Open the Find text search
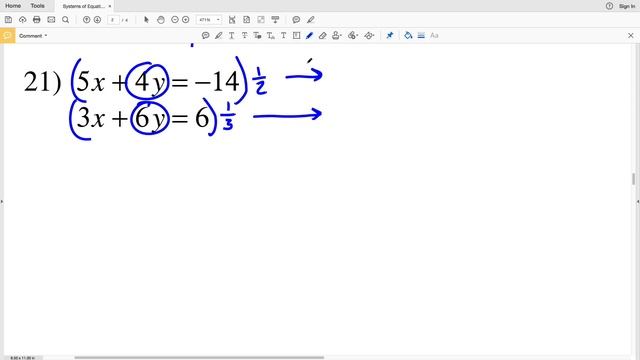The height and width of the screenshot is (360, 640). [x=65, y=20]
